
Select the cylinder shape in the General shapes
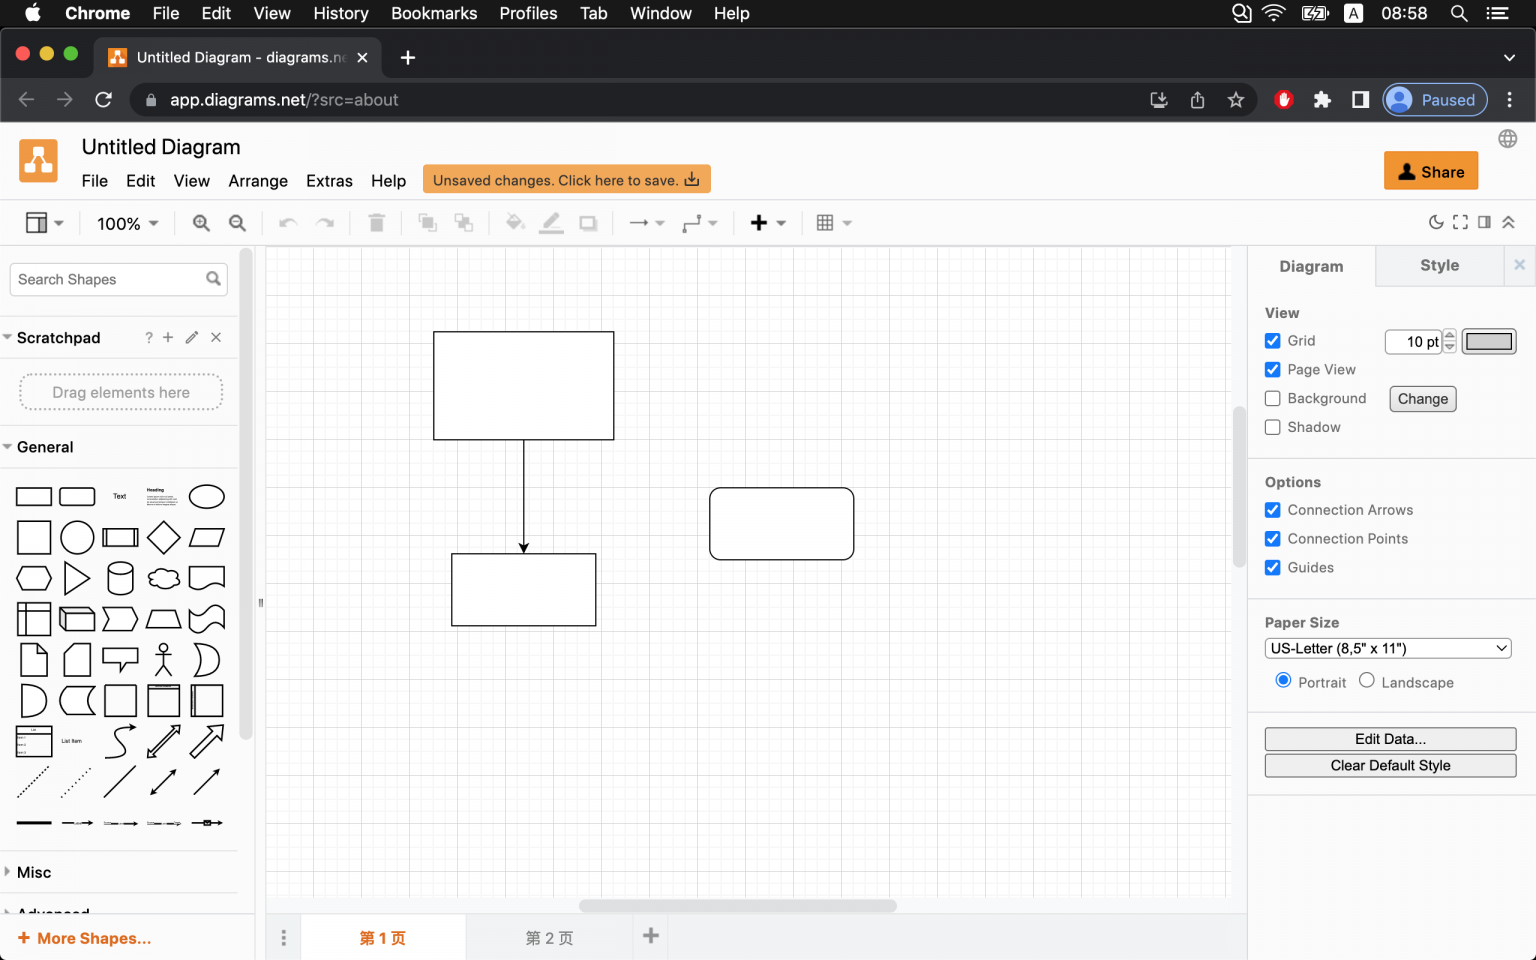120,578
